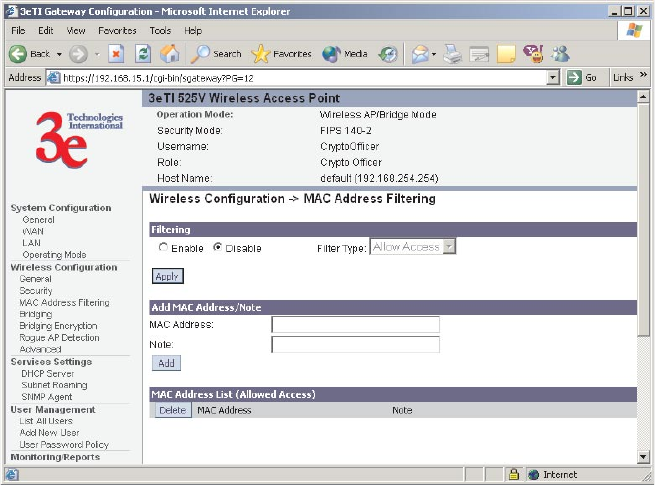The width and height of the screenshot is (655, 485).
Task: Open the Favorites star panel
Action: point(261,54)
